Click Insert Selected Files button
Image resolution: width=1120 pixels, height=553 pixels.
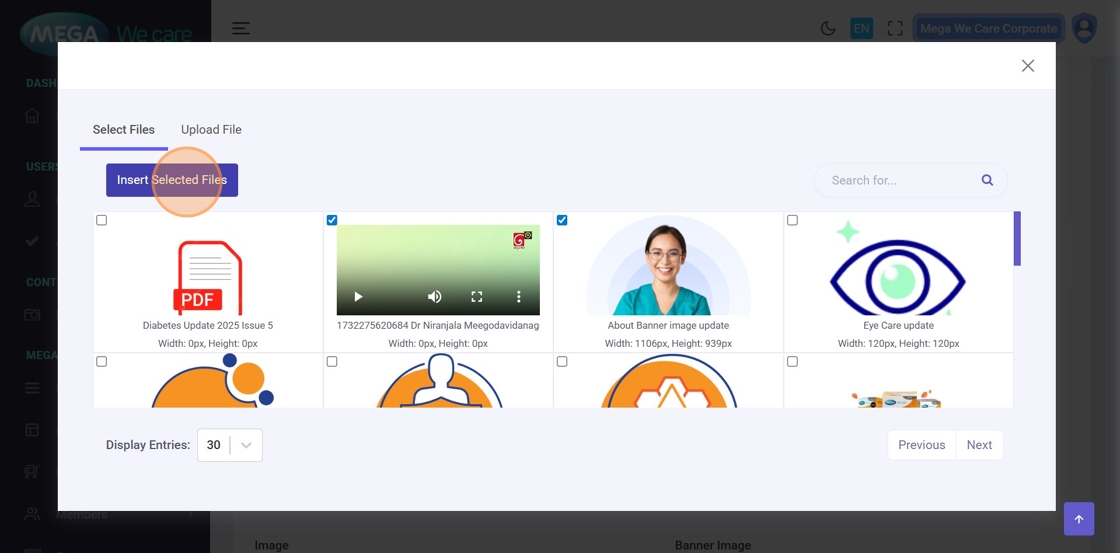172,180
